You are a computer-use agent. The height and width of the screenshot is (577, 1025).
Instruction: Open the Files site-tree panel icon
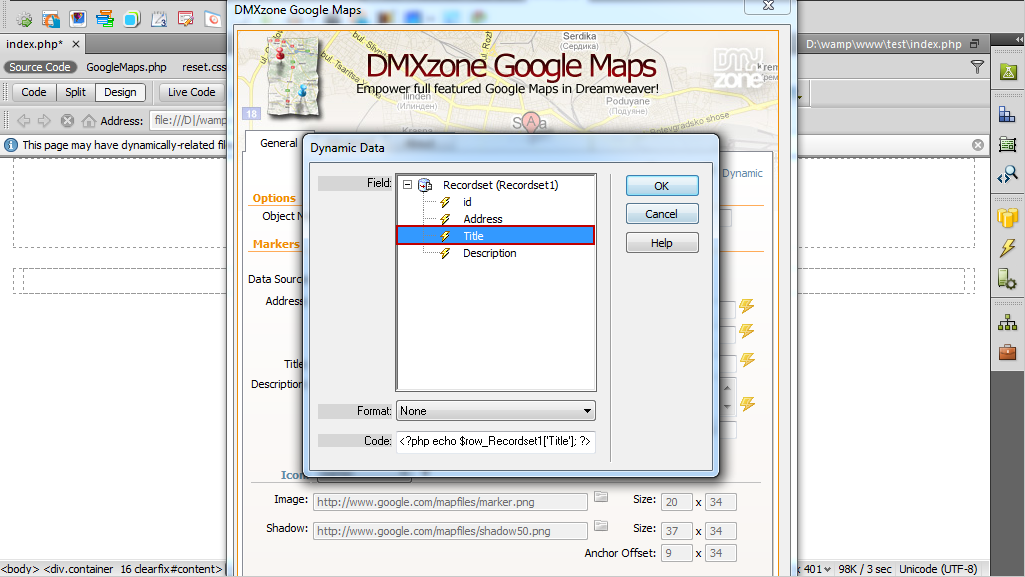point(1007,322)
